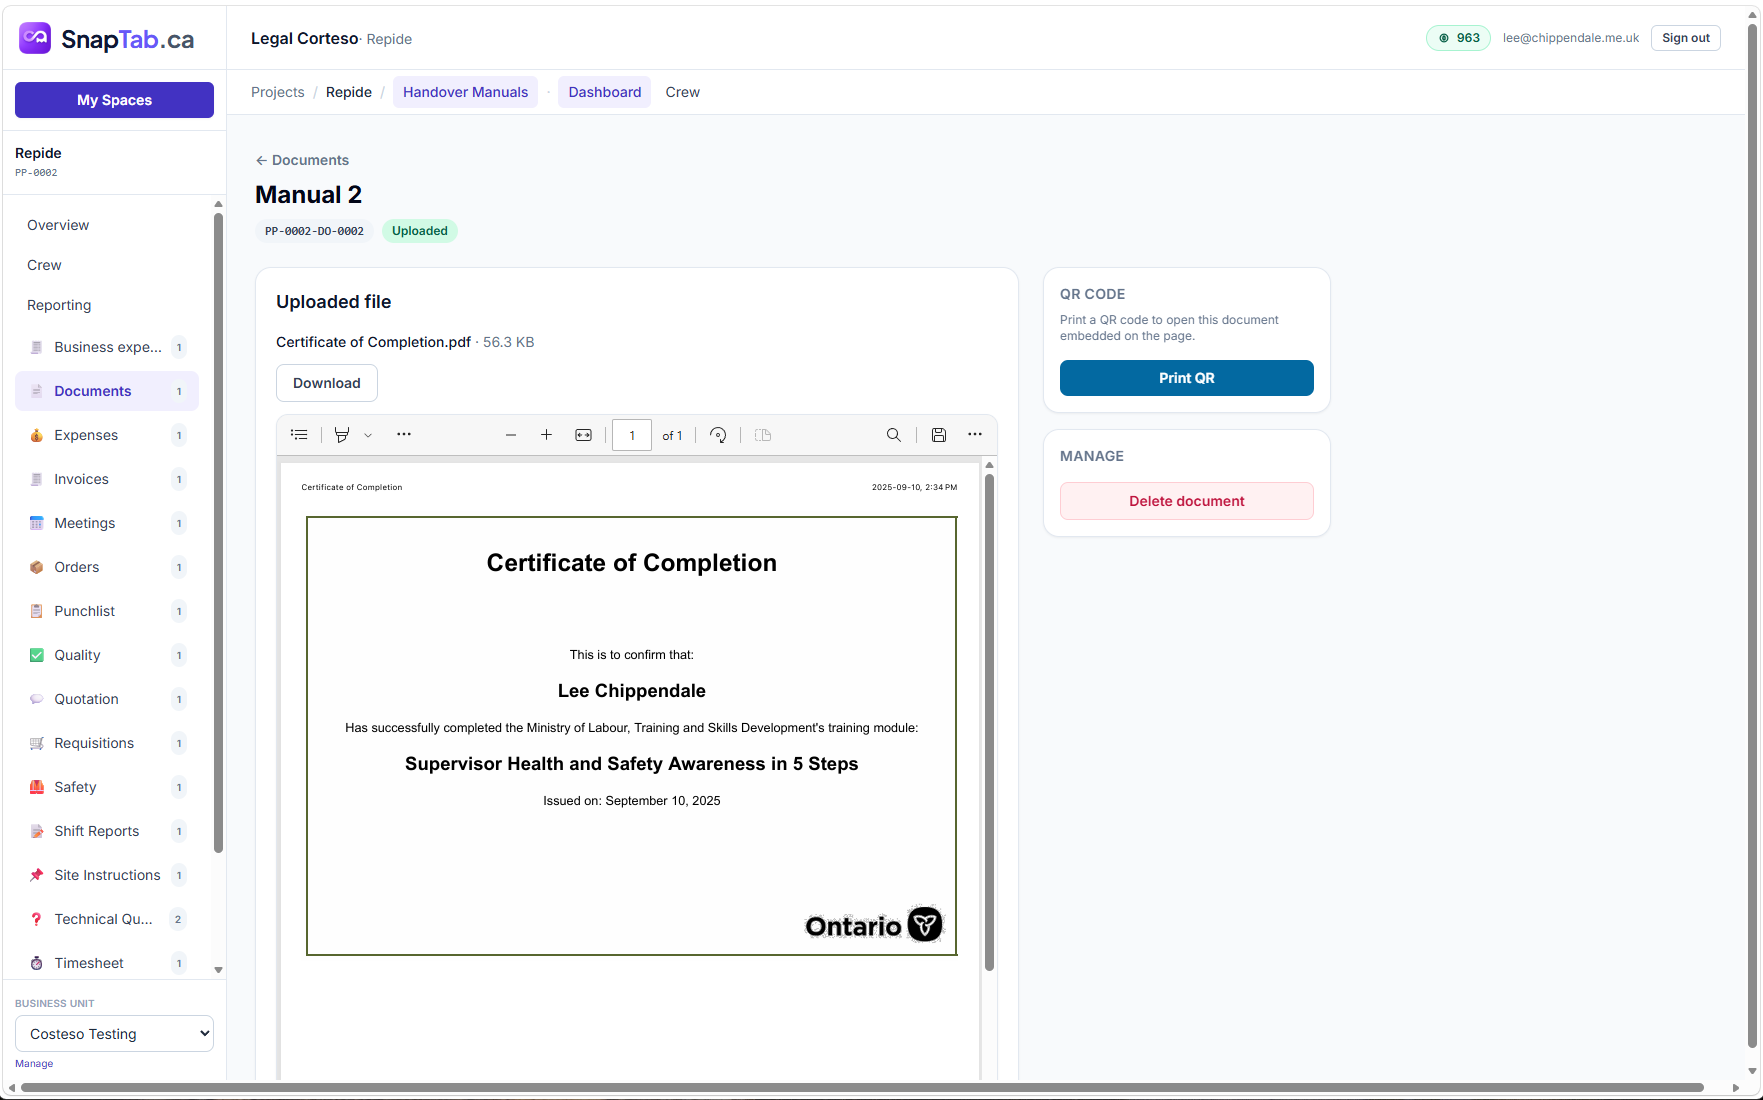Open the Reporting sidebar item
Viewport: 1763px width, 1100px height.
[x=59, y=305]
